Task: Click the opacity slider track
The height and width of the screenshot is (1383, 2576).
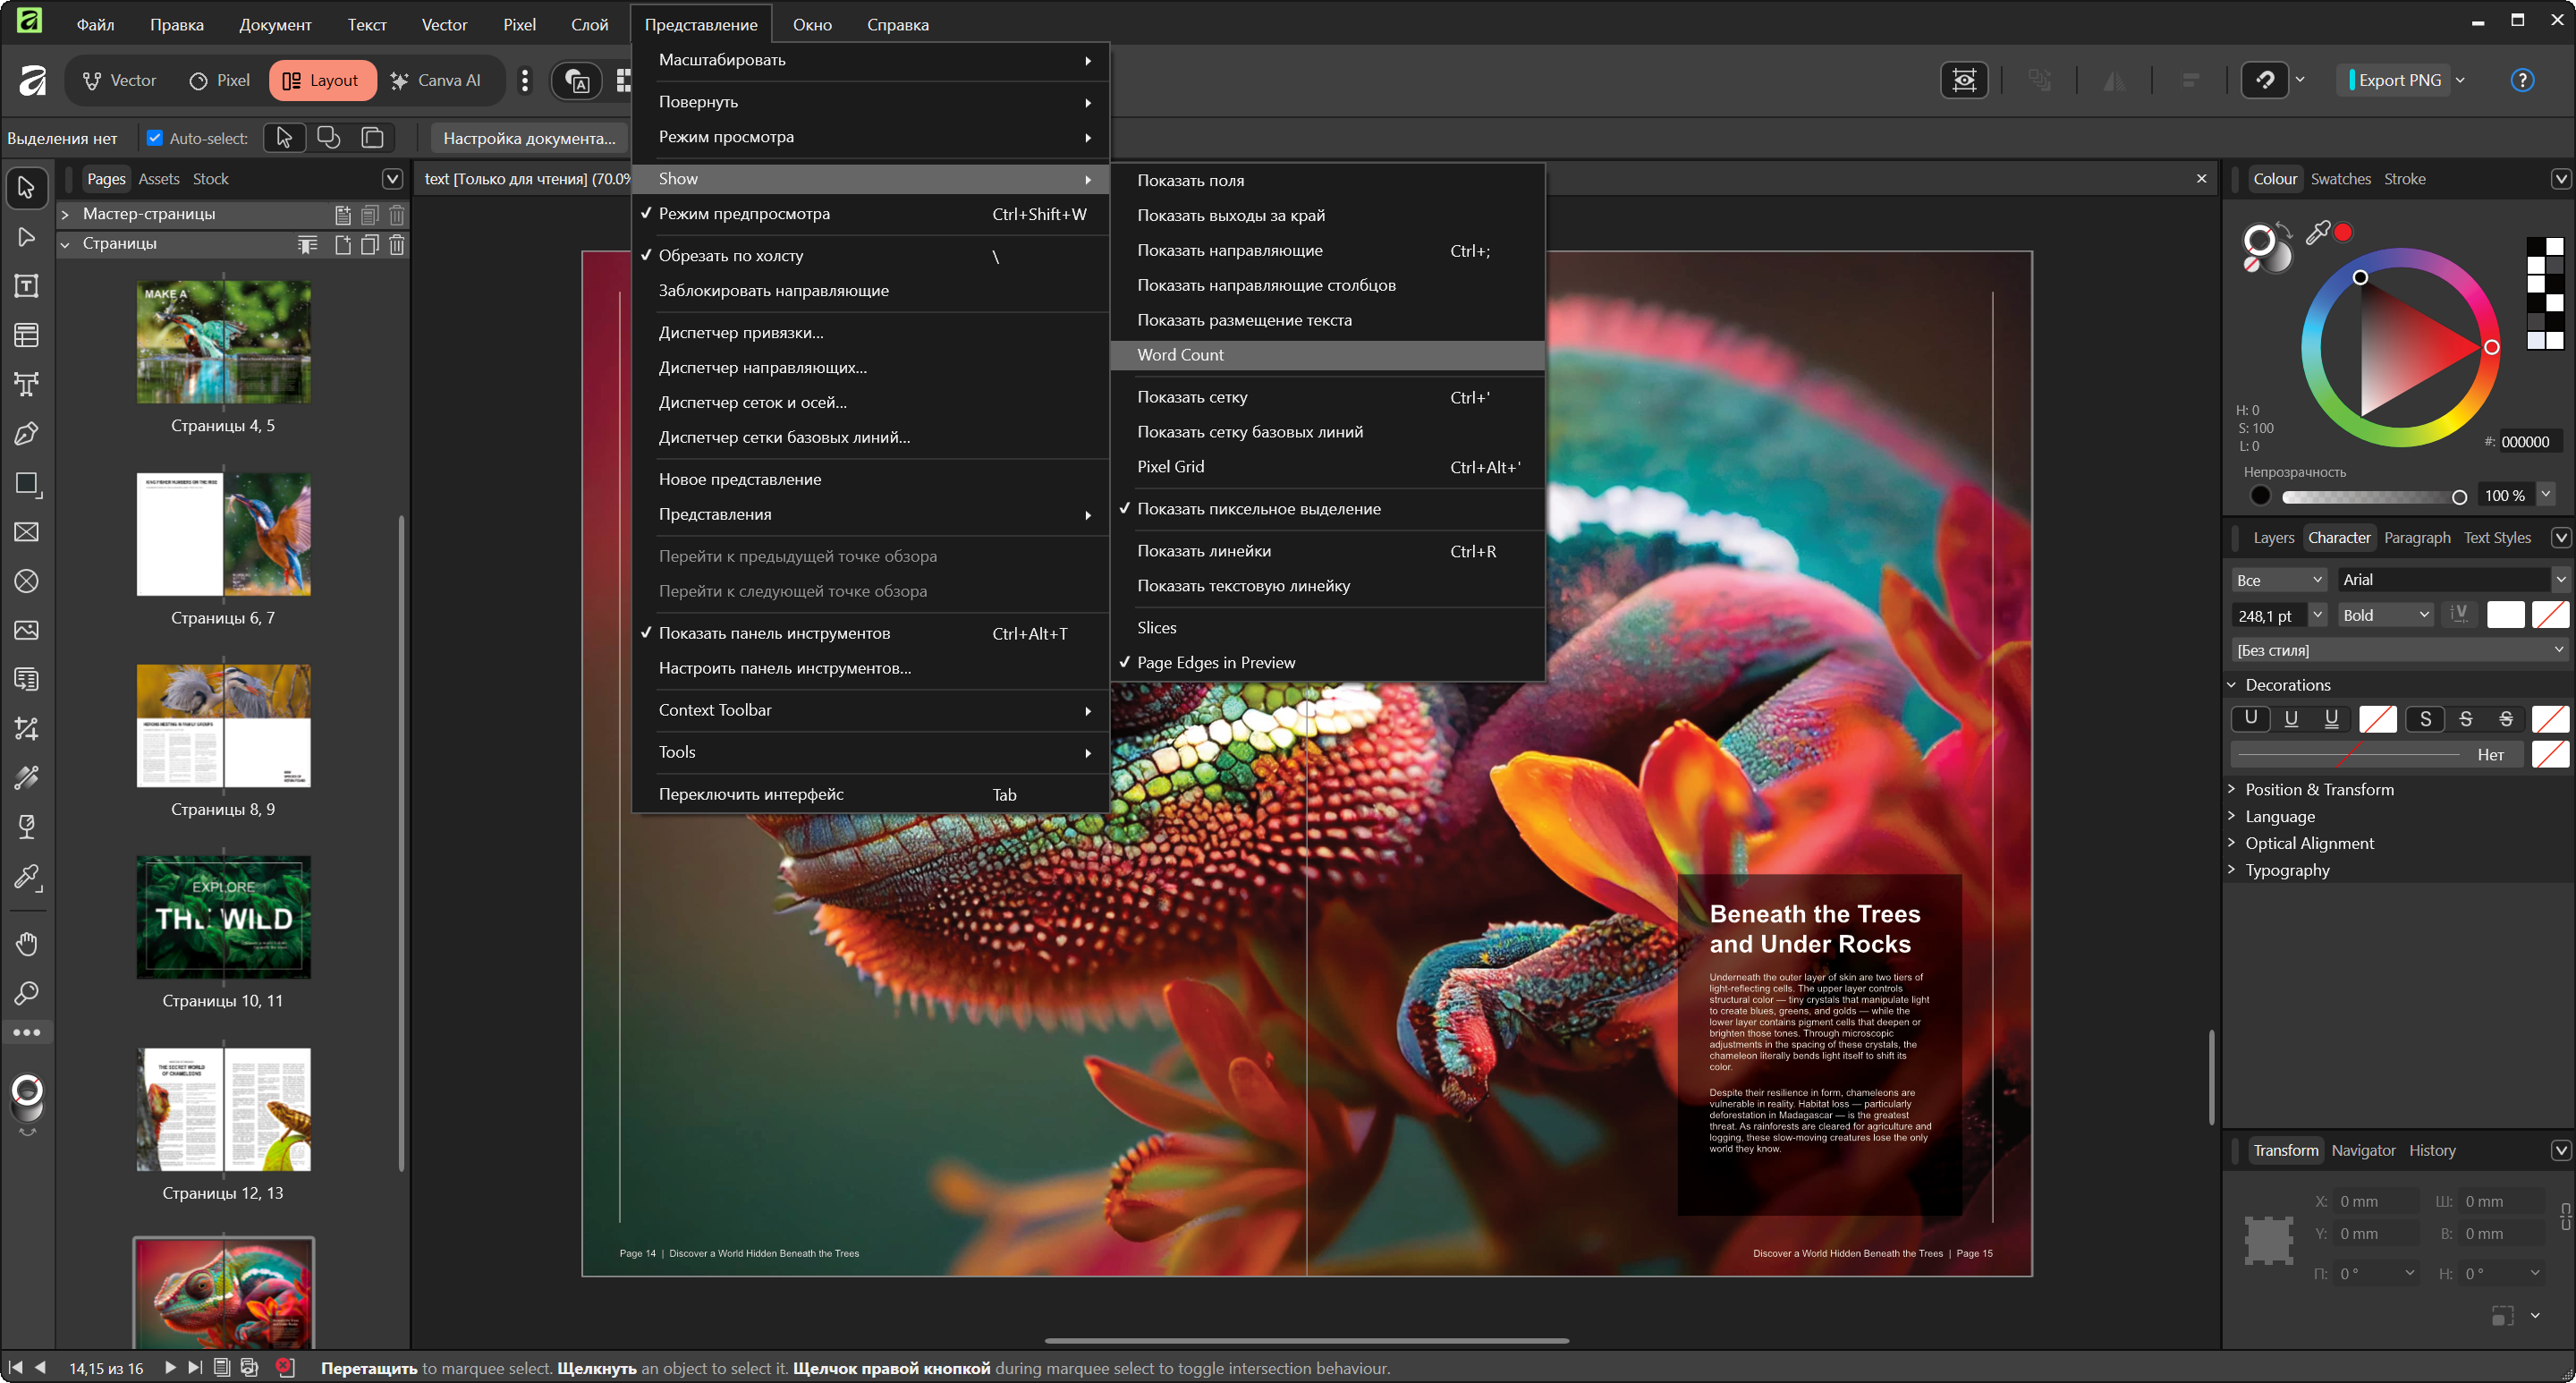Action: coord(2370,496)
